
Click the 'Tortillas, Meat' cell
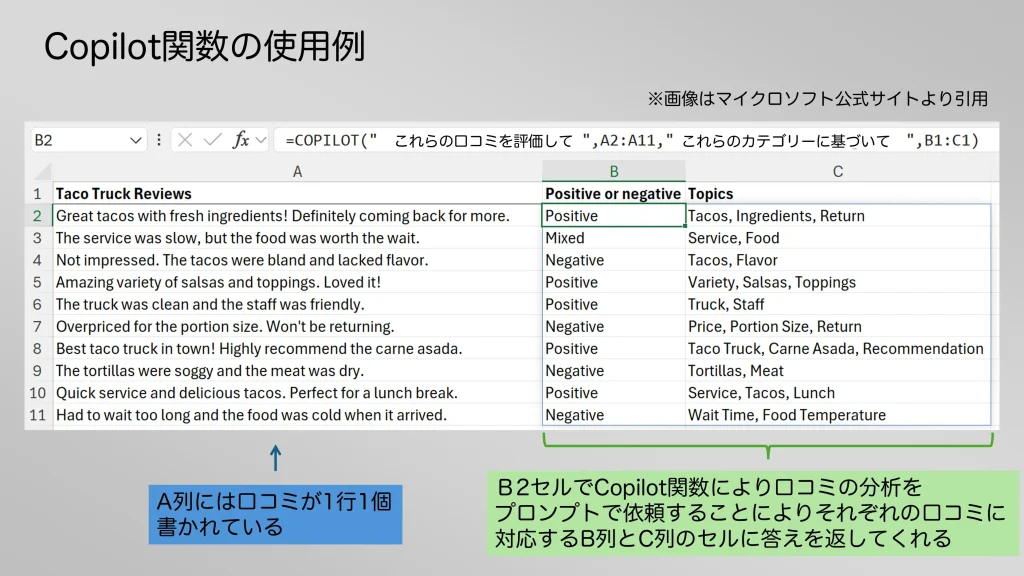click(x=838, y=371)
